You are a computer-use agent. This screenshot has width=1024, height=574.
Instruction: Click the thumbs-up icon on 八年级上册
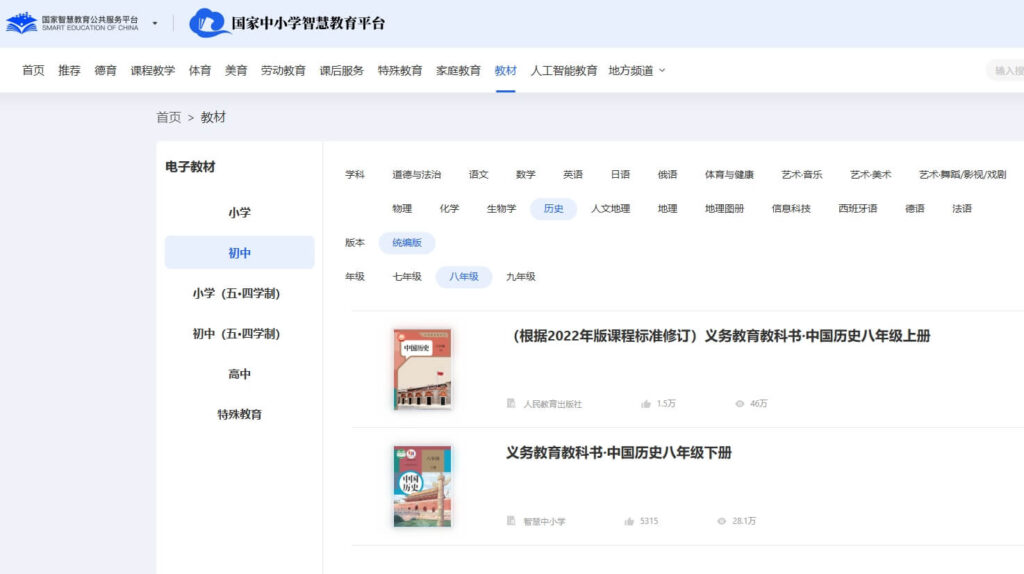click(x=646, y=404)
